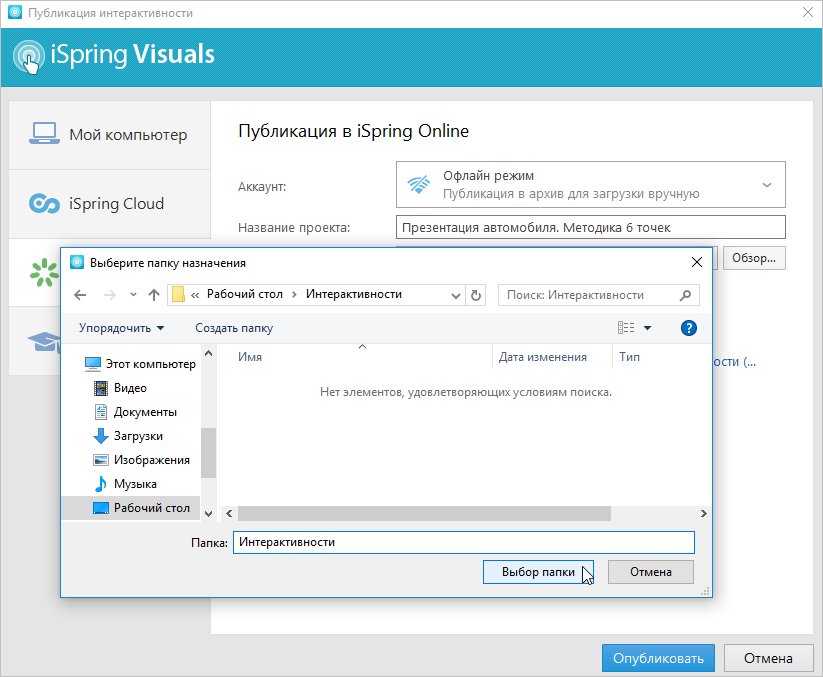The width and height of the screenshot is (823, 677).
Task: Click Рабочий стол in the address path
Action: tap(245, 294)
